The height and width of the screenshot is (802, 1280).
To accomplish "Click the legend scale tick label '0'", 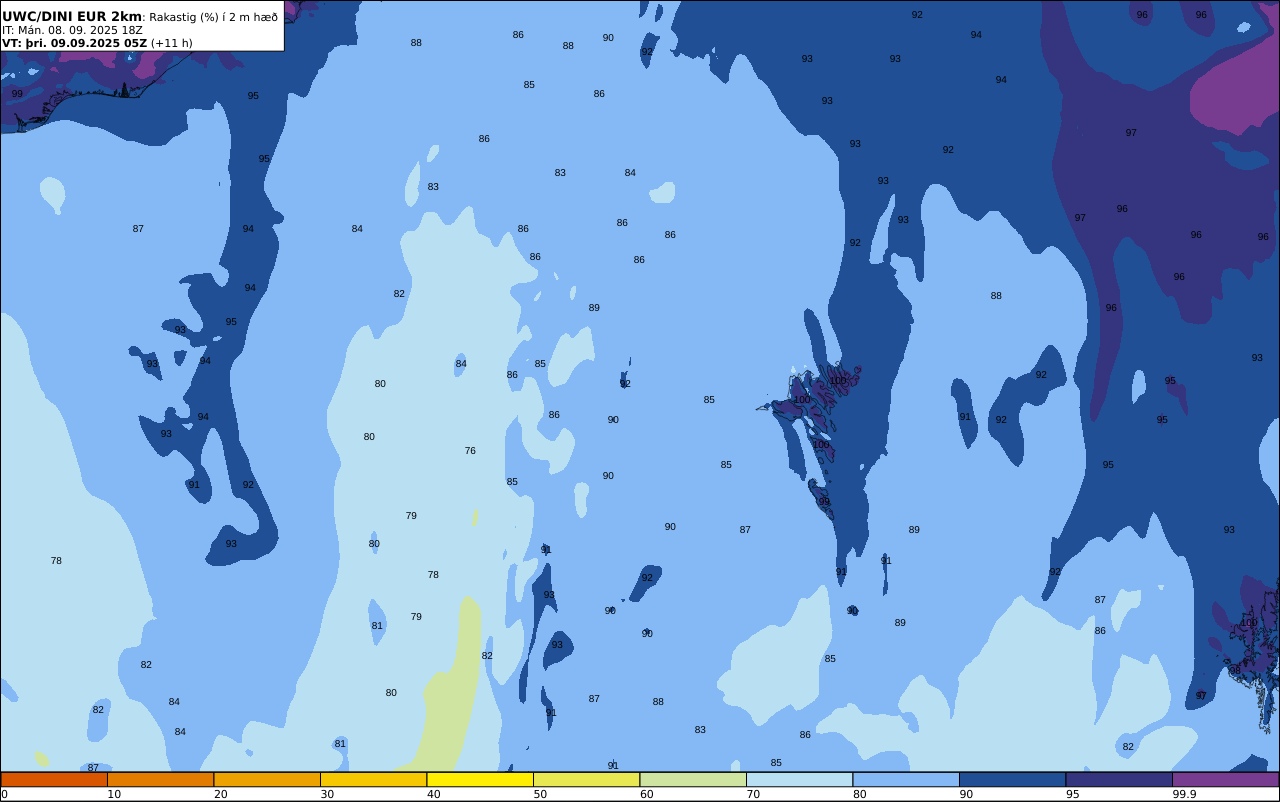I will [4, 794].
